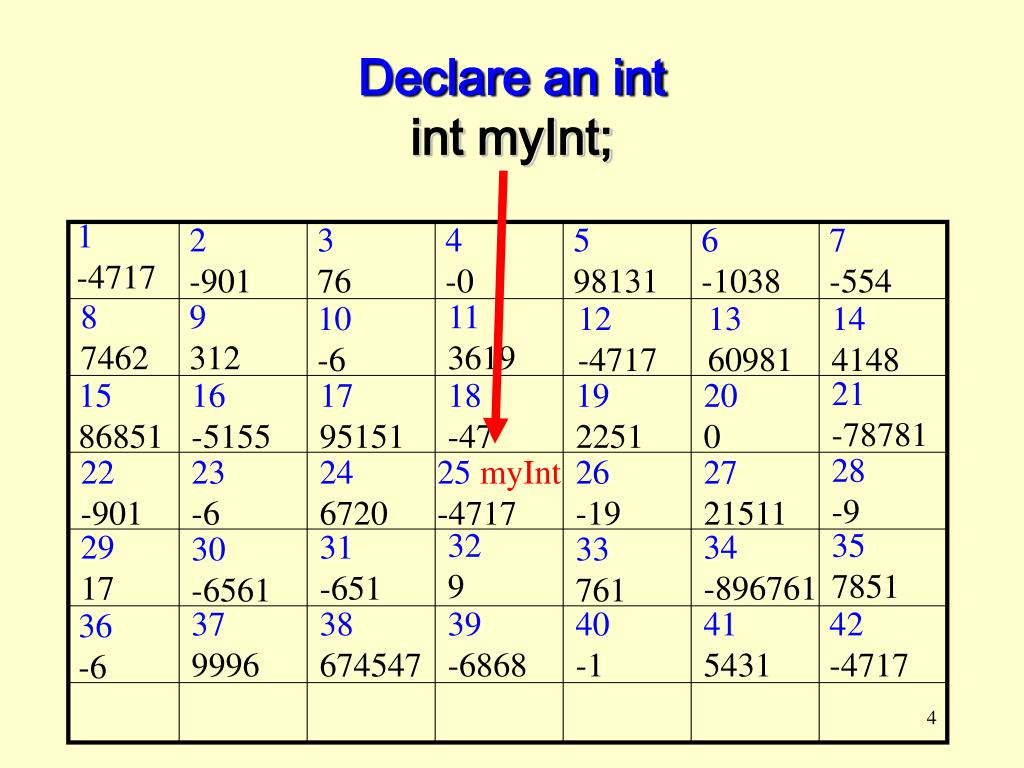Click the blue address number 1
This screenshot has height=768, width=1024.
84,238
